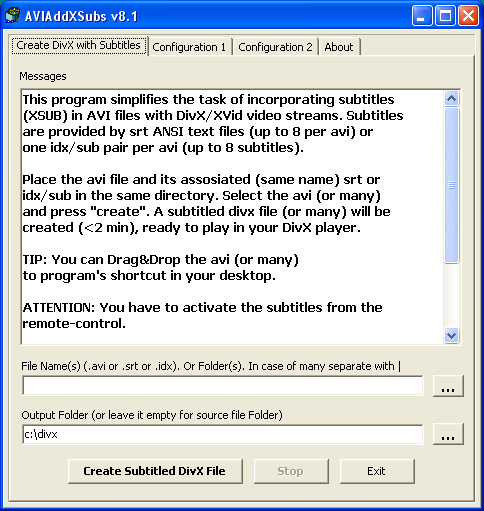The width and height of the screenshot is (484, 511).
Task: Click the 'This program simplifies the task' line
Action: pos(208,99)
